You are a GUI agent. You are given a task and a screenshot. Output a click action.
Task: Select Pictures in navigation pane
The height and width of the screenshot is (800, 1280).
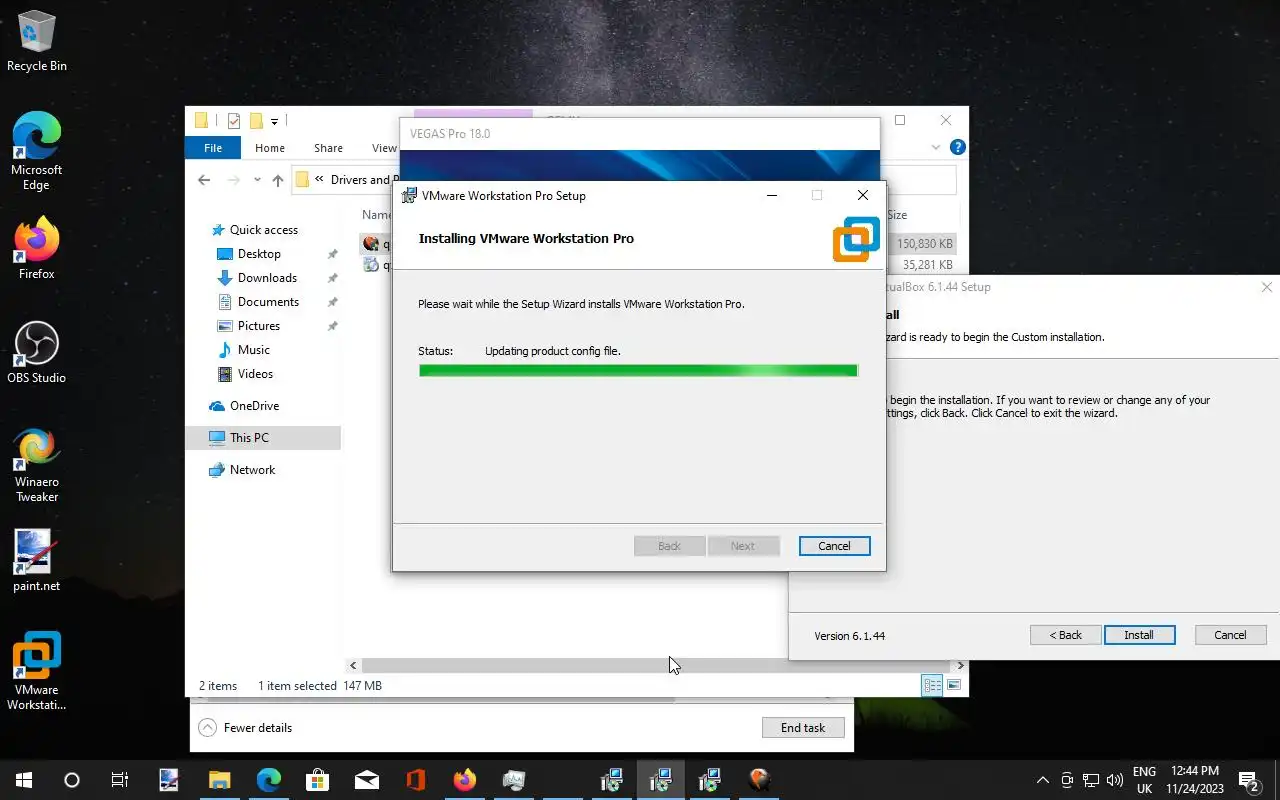(259, 326)
